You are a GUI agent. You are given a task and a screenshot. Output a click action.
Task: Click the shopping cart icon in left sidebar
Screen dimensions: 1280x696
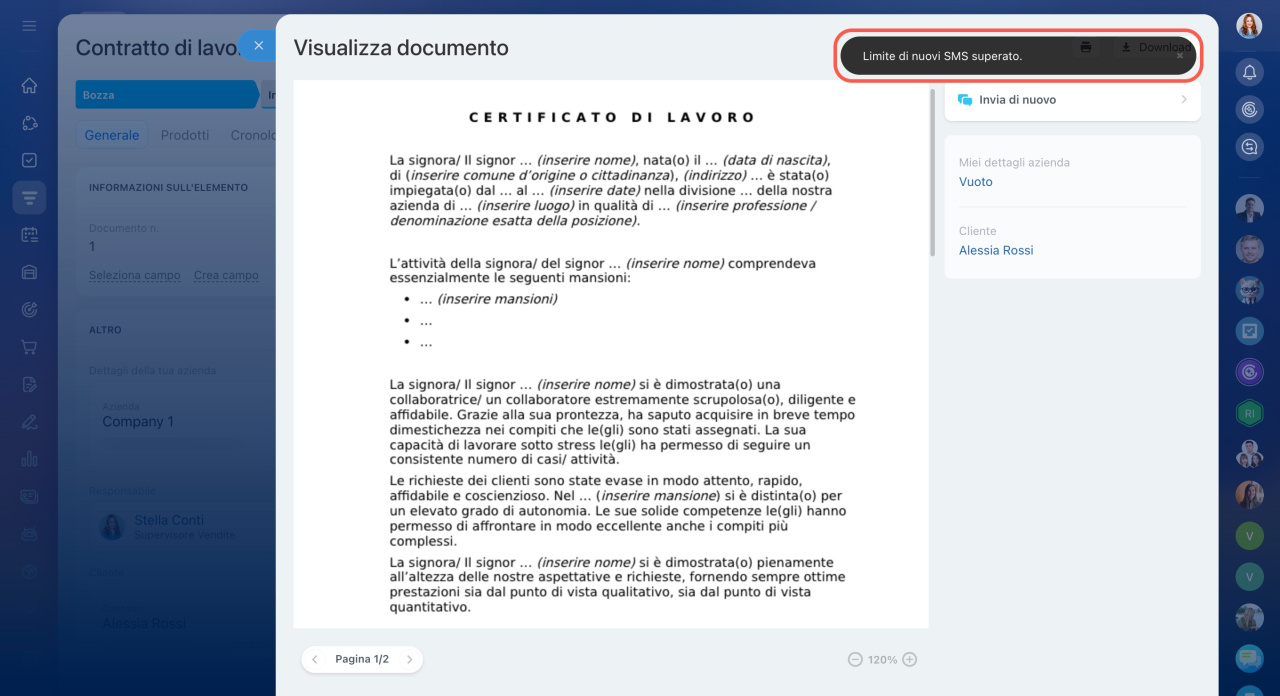(x=29, y=347)
